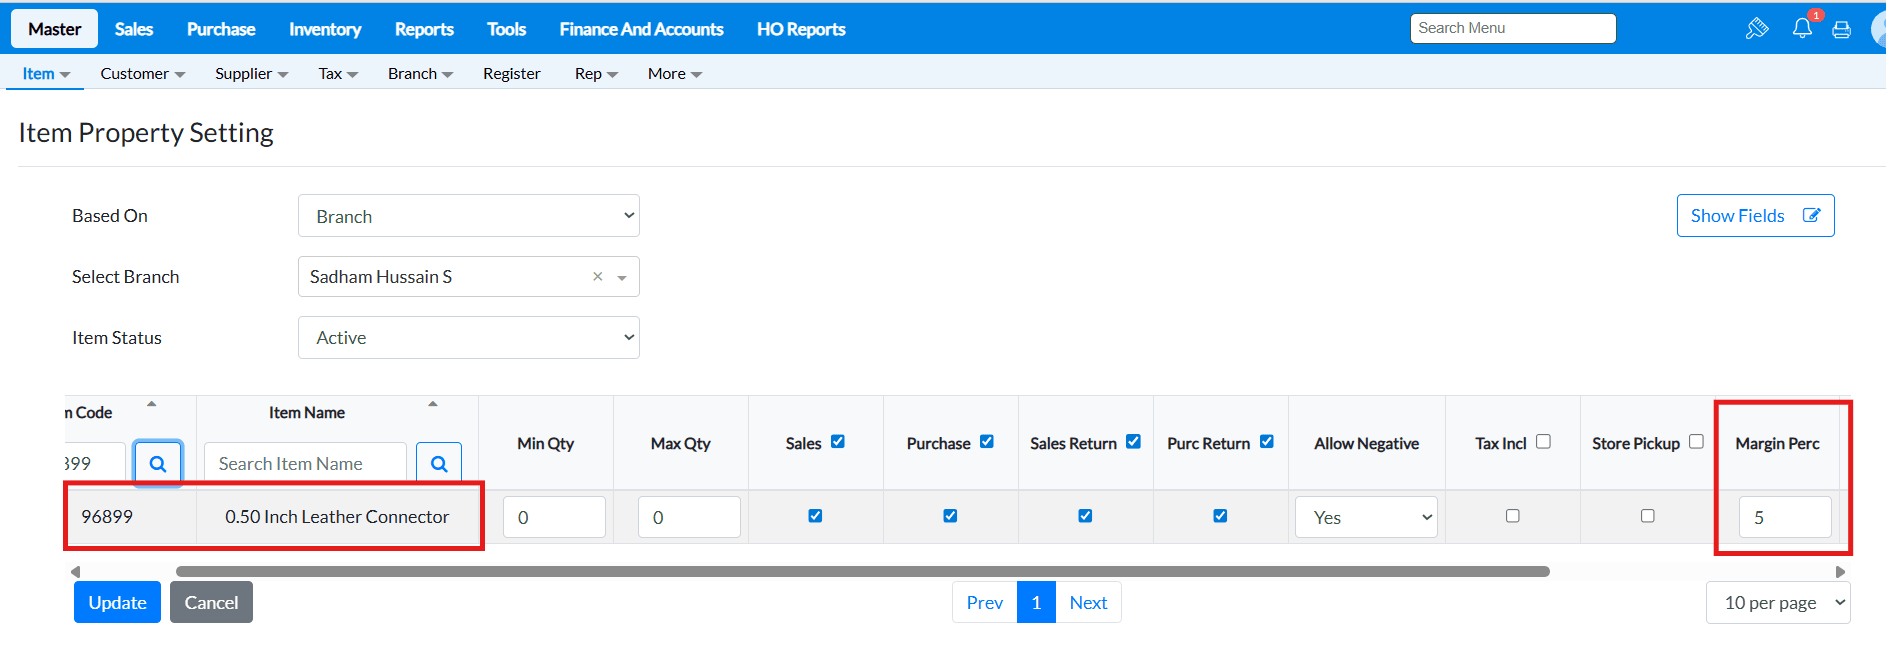
Task: Open the Based On dropdown
Action: [x=468, y=216]
